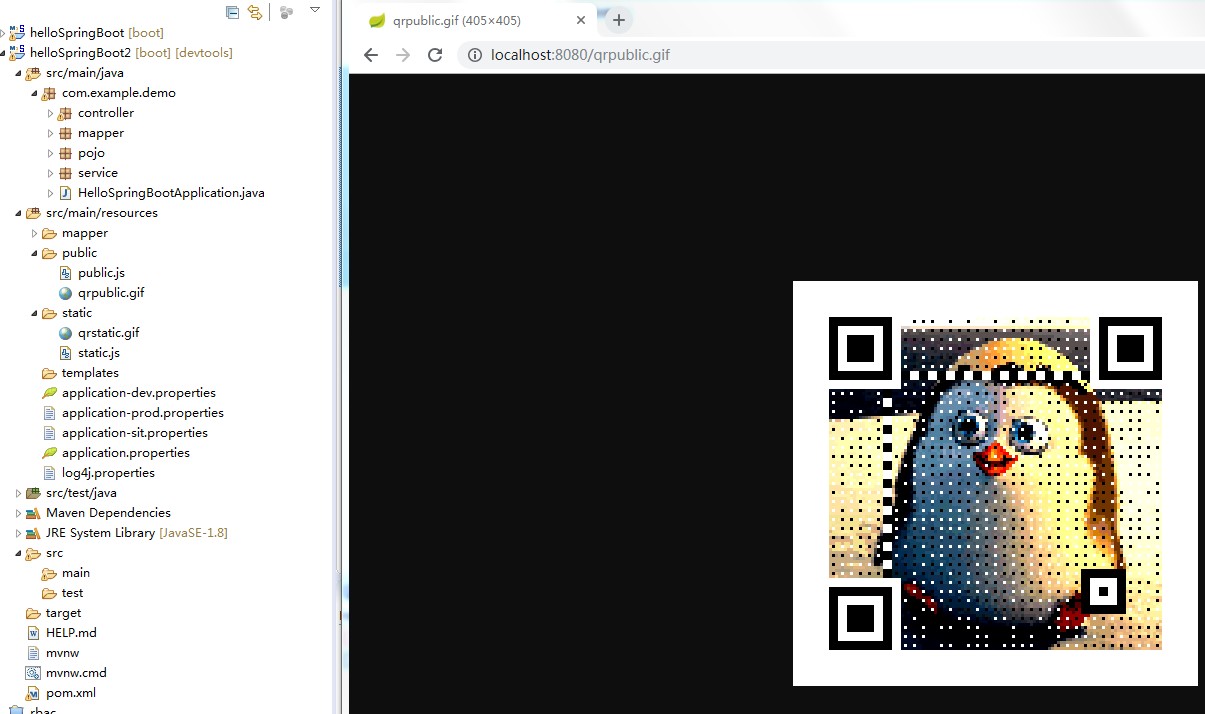
Task: Expand the service package
Action: 50,173
